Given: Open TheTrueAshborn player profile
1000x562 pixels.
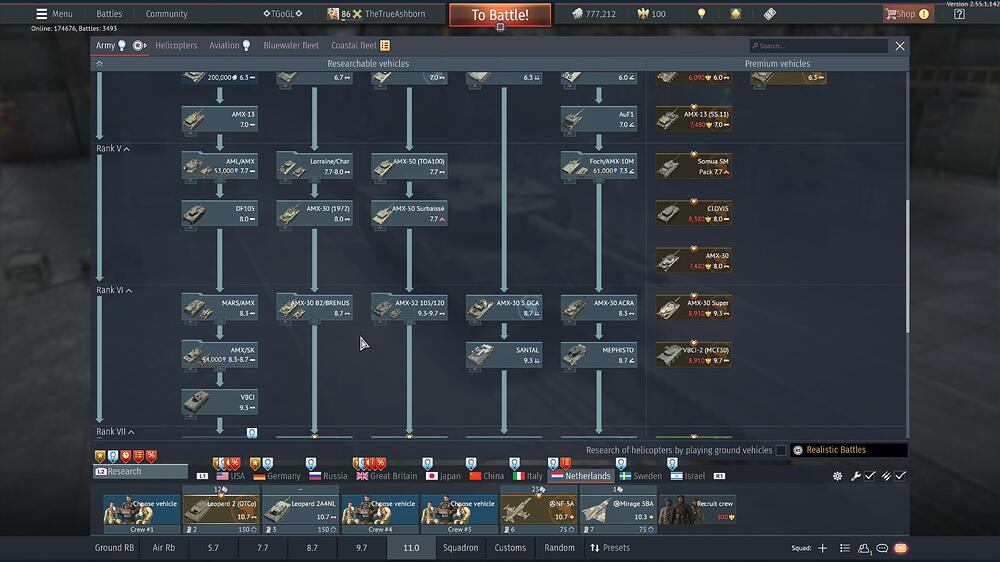Looking at the screenshot, I should 395,13.
